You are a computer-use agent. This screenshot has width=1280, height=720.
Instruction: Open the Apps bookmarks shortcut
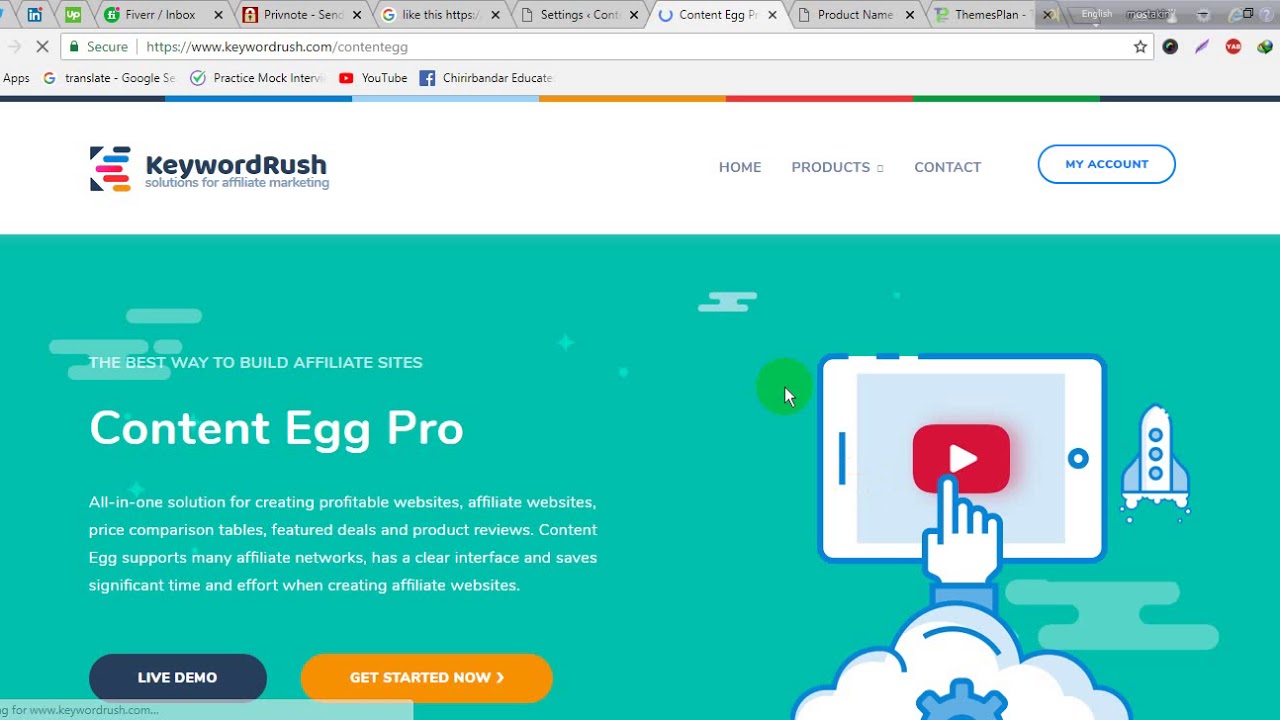(x=16, y=78)
